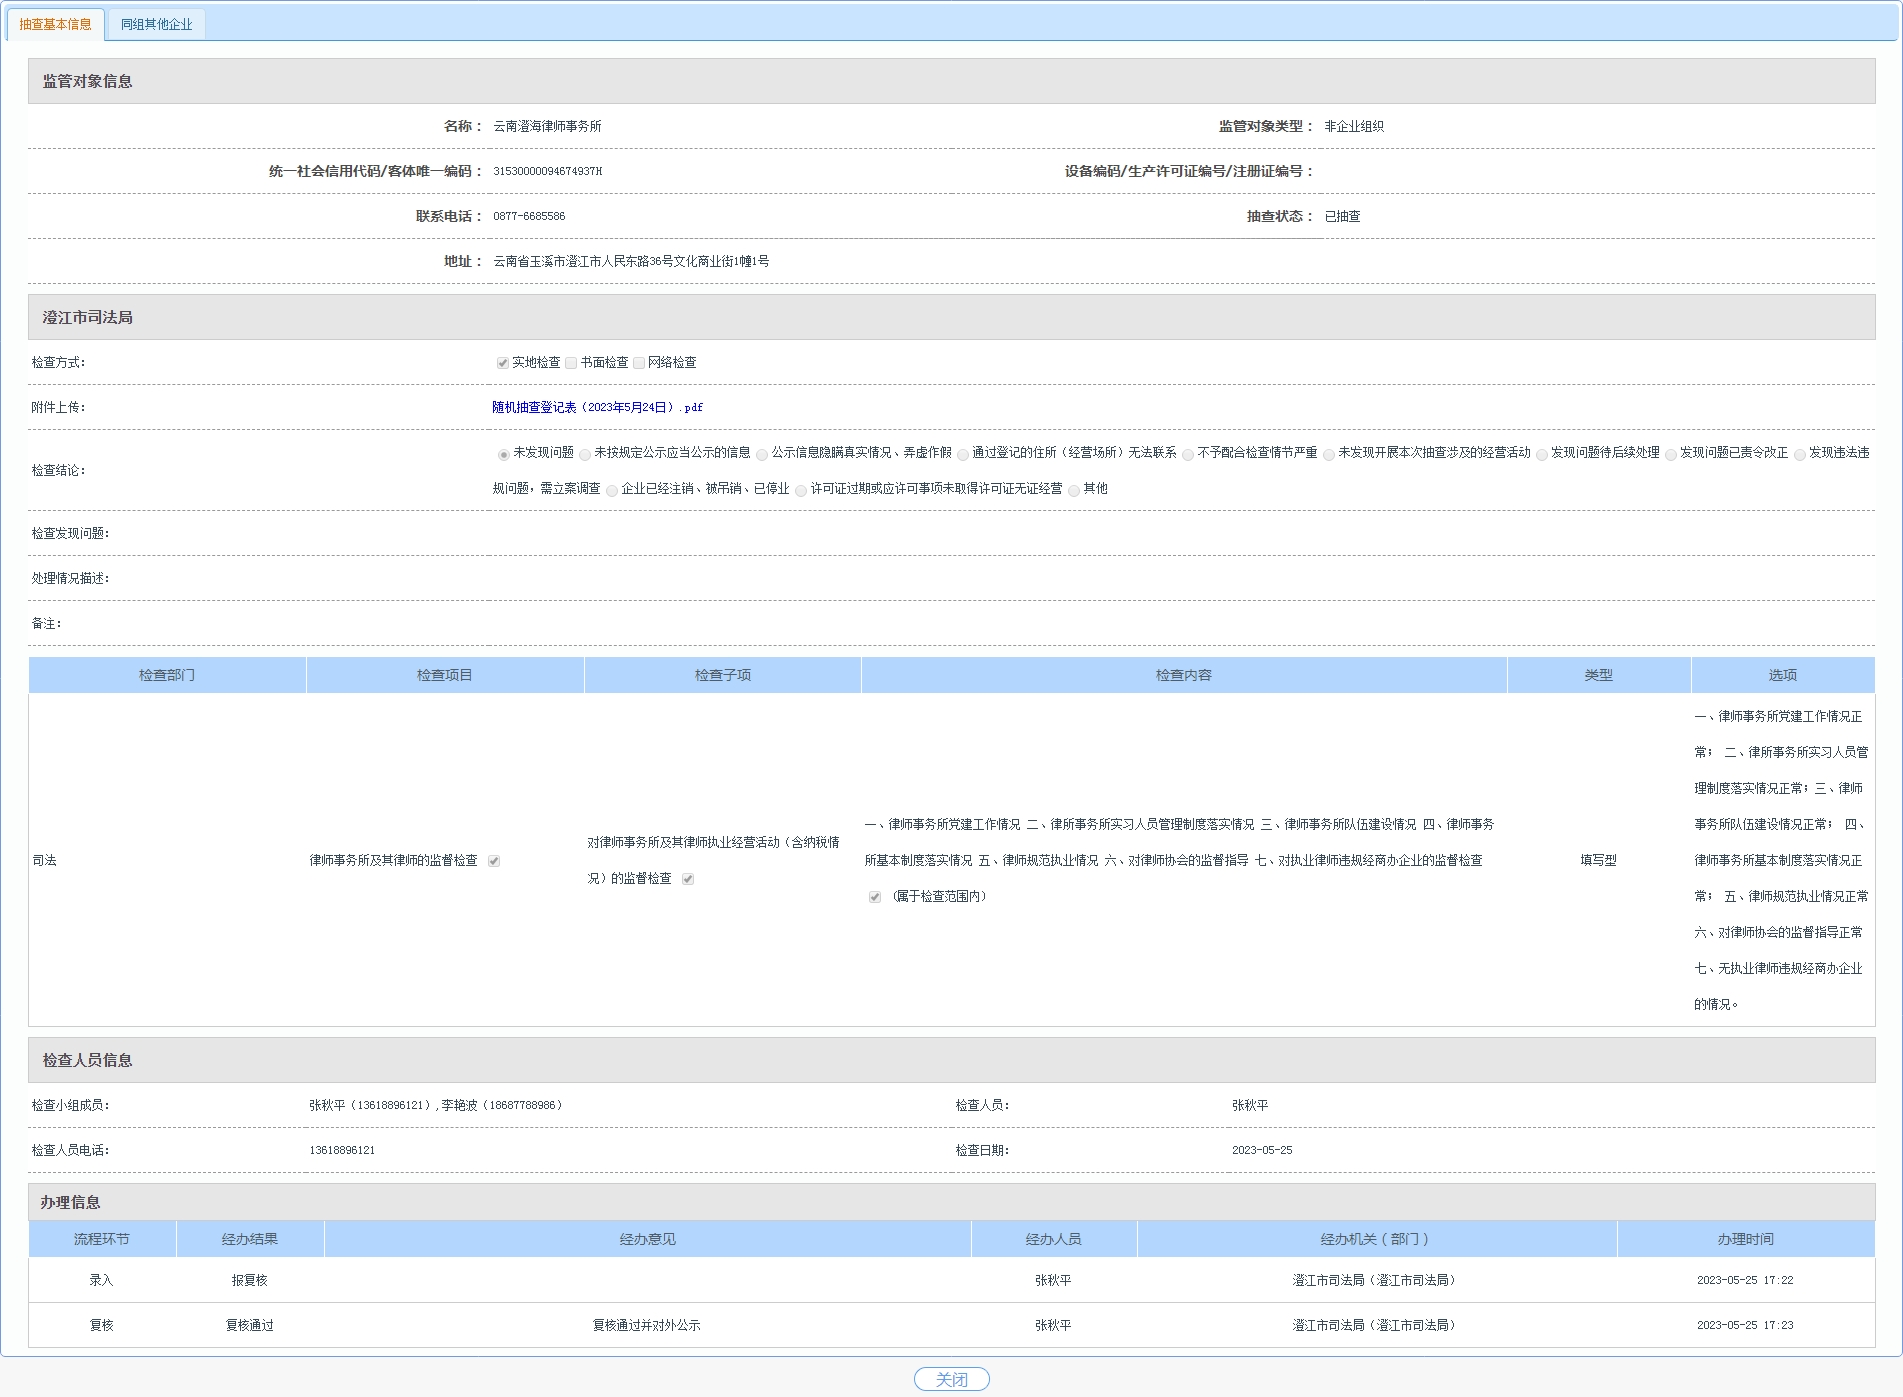Click the 选项 column header
The width and height of the screenshot is (1903, 1397).
pyautogui.click(x=1783, y=675)
